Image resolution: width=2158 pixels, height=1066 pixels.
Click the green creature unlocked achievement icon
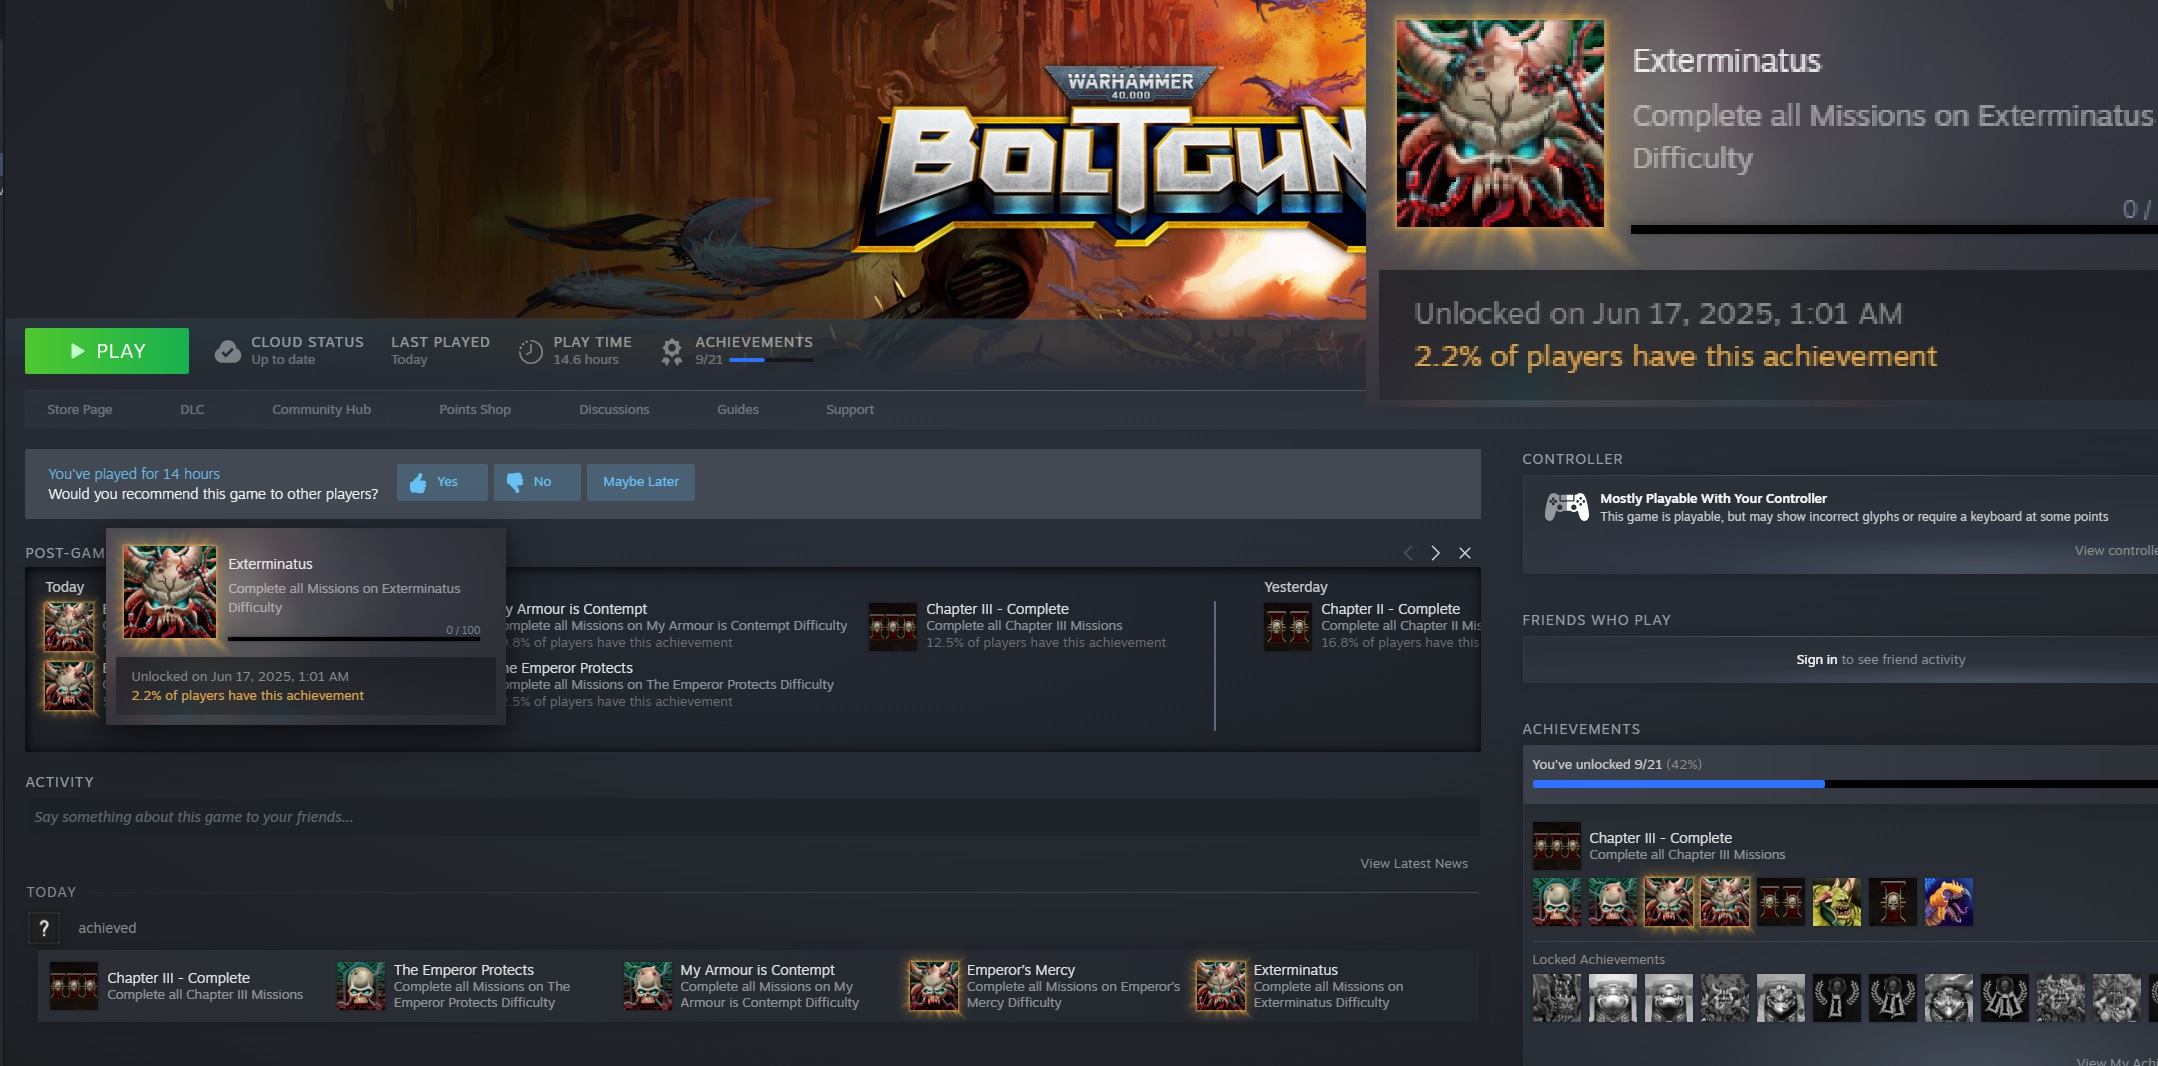coord(1837,902)
